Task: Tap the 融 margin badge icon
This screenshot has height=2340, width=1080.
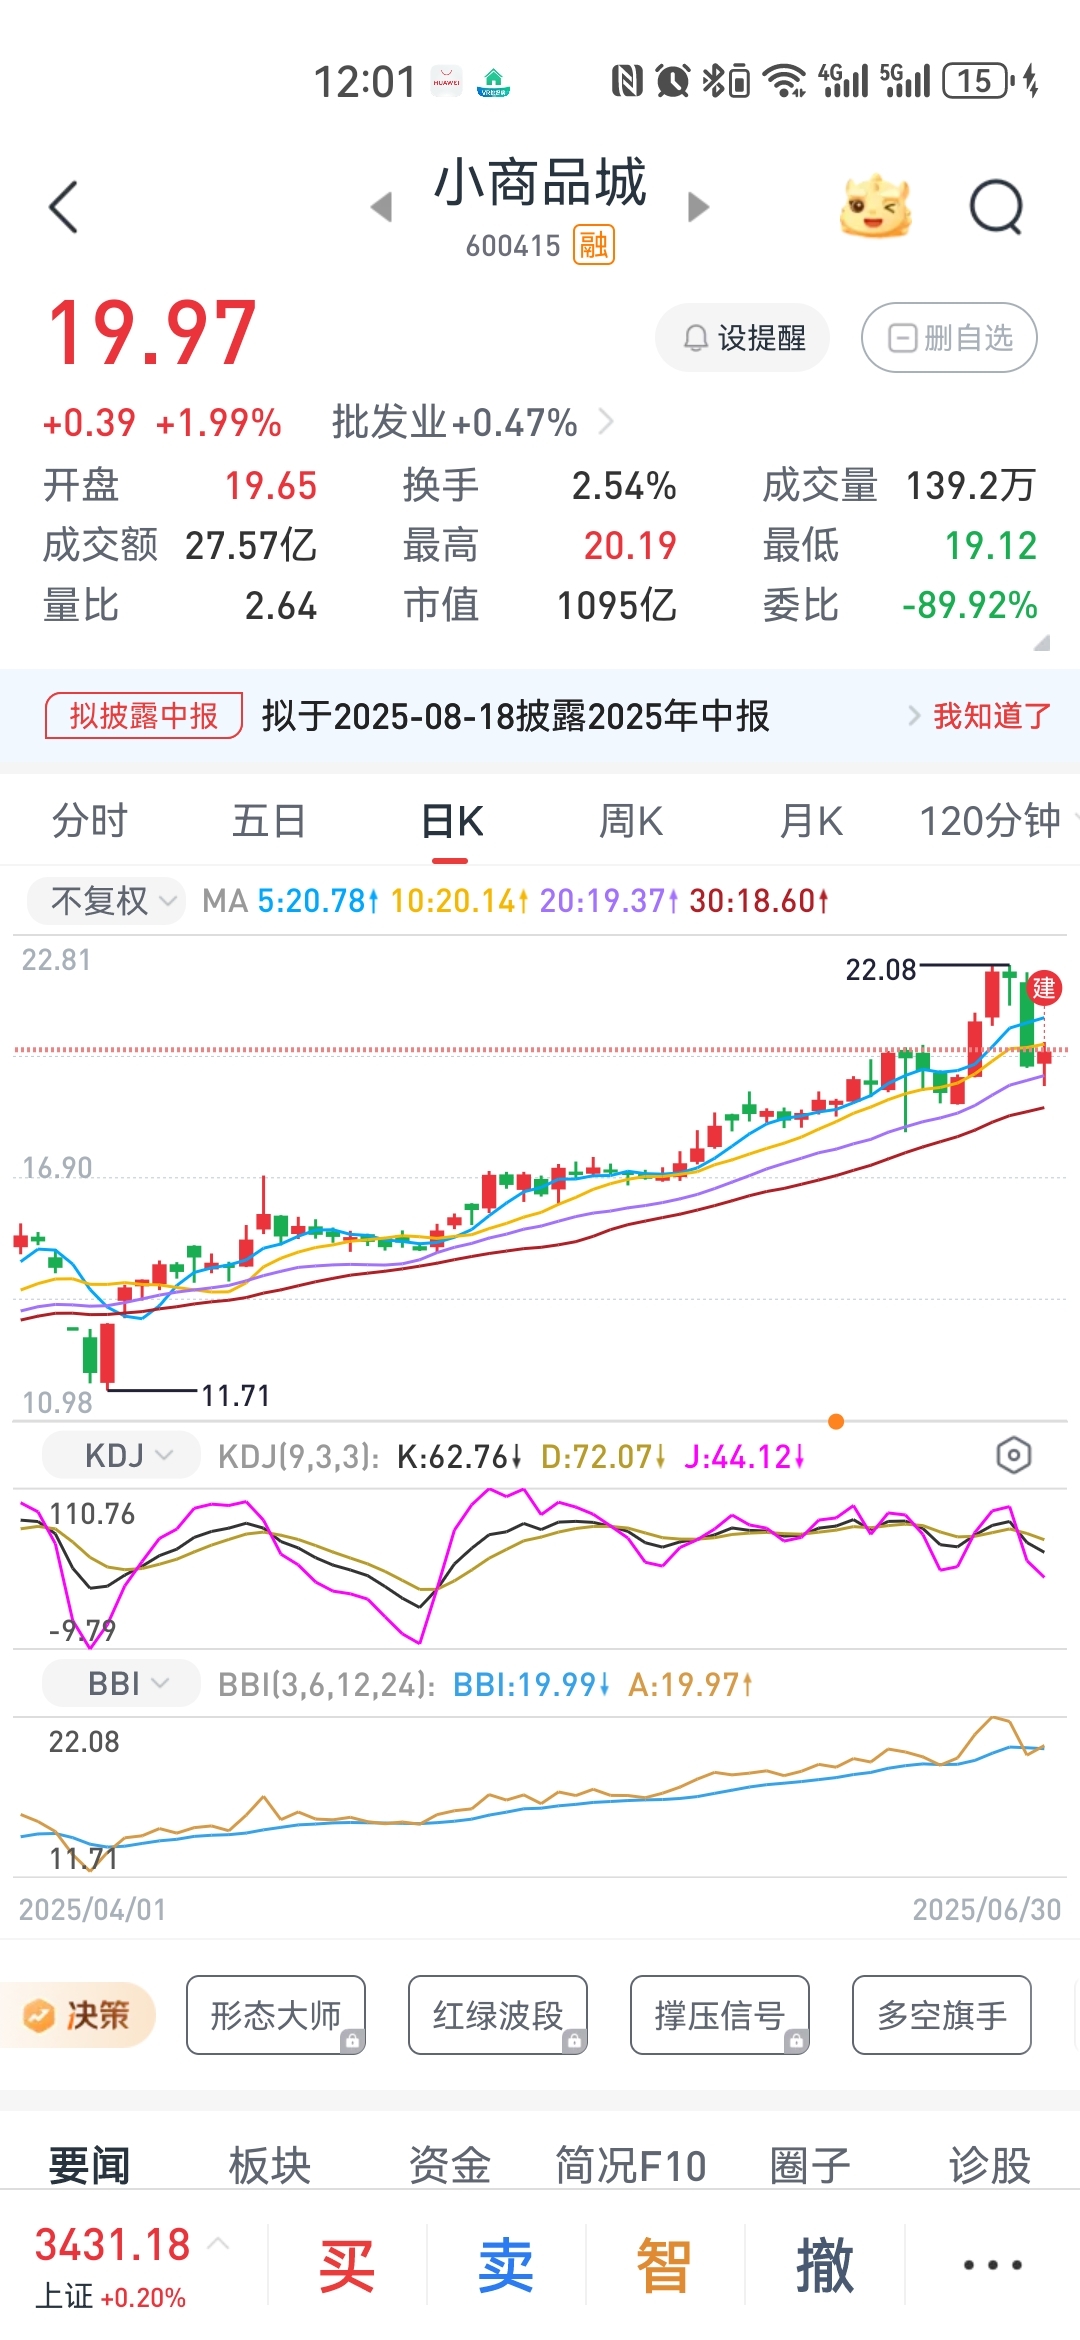Action: (594, 245)
